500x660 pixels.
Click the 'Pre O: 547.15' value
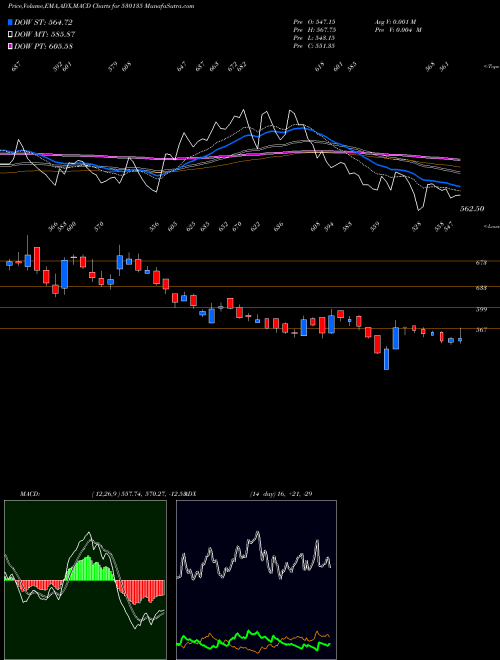pyautogui.click(x=314, y=21)
